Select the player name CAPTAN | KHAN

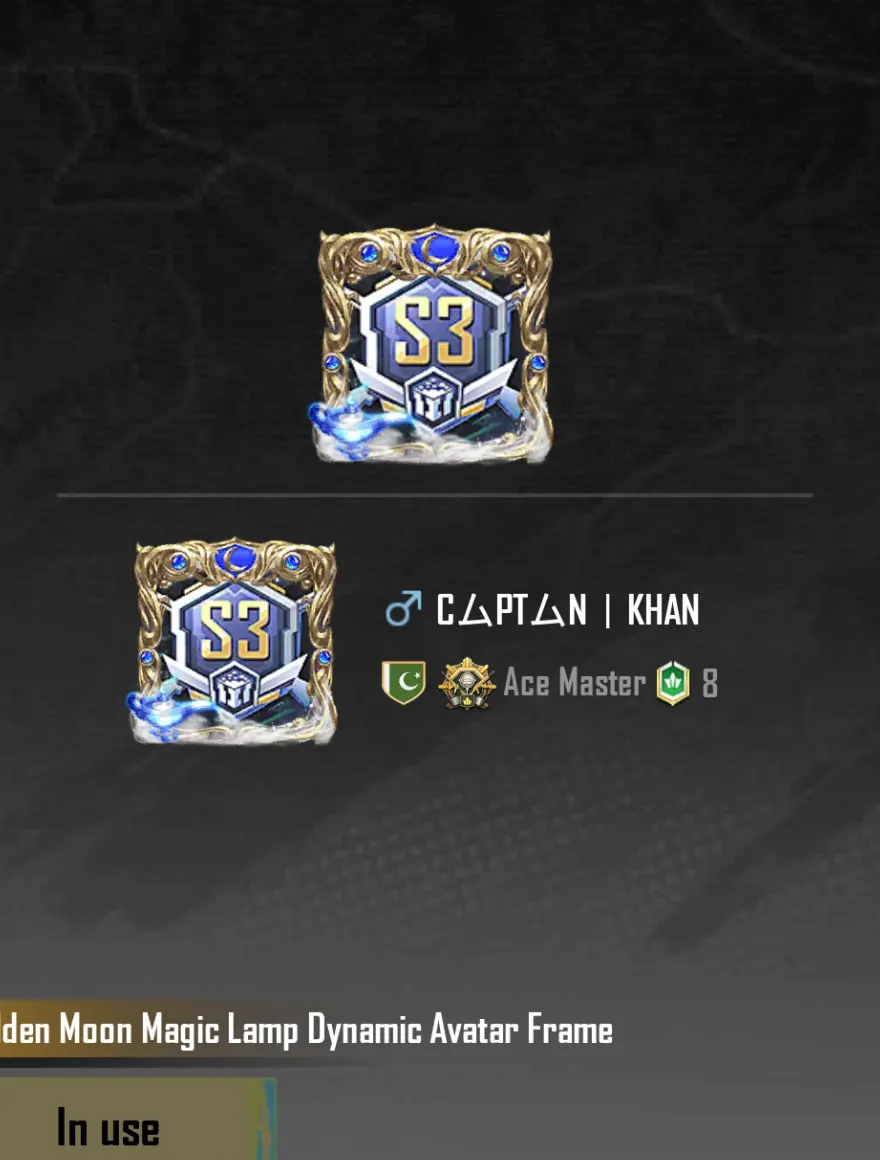tap(568, 610)
